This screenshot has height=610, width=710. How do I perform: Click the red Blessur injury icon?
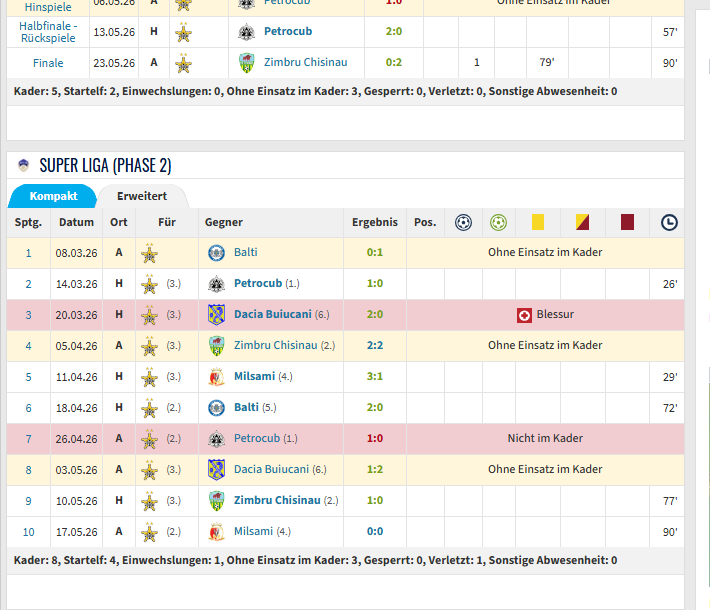tap(524, 315)
